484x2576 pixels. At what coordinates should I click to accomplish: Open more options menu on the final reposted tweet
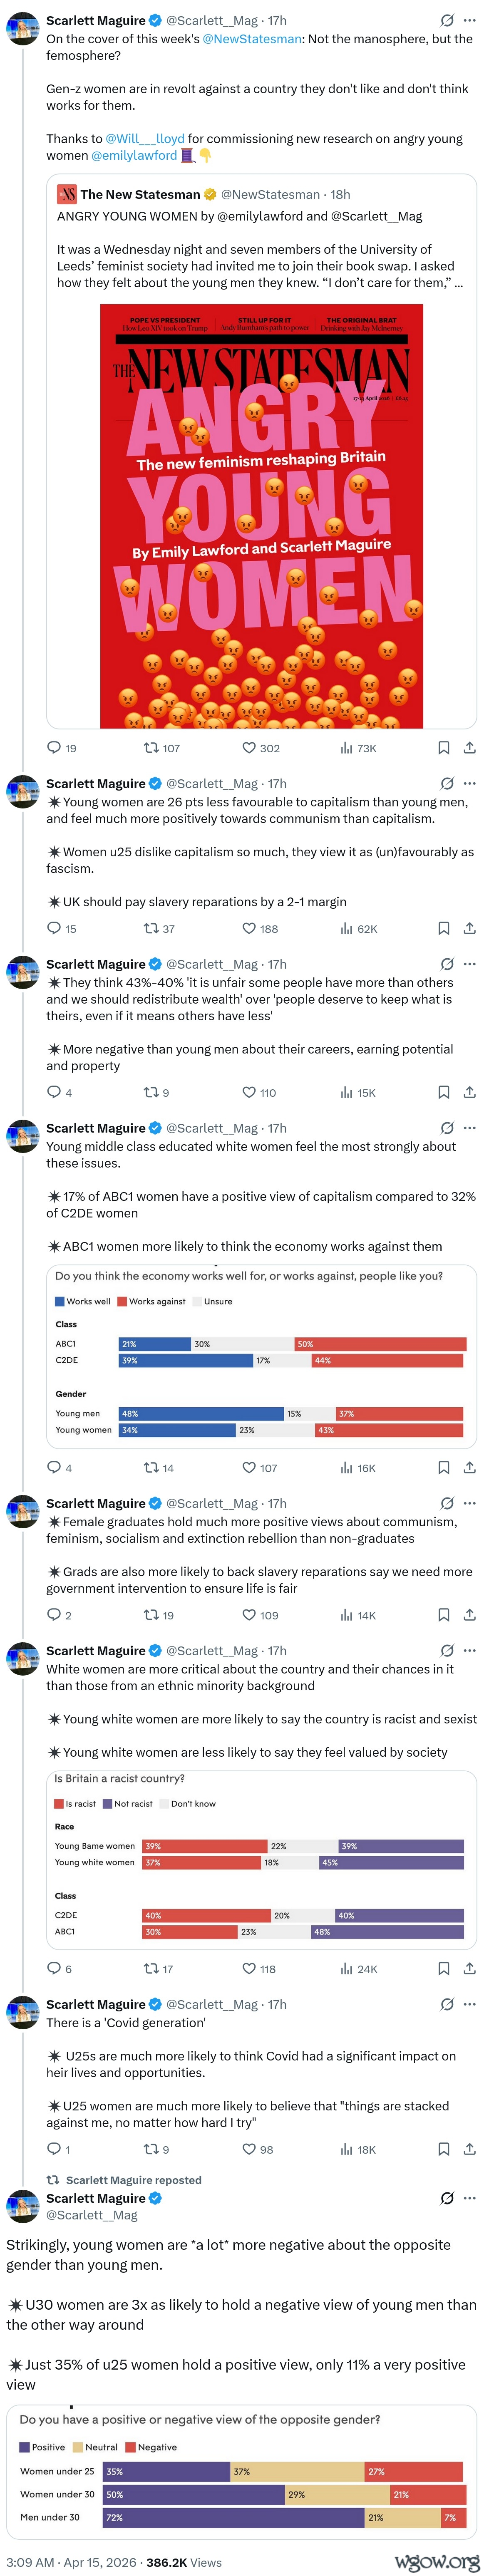pyautogui.click(x=470, y=2199)
